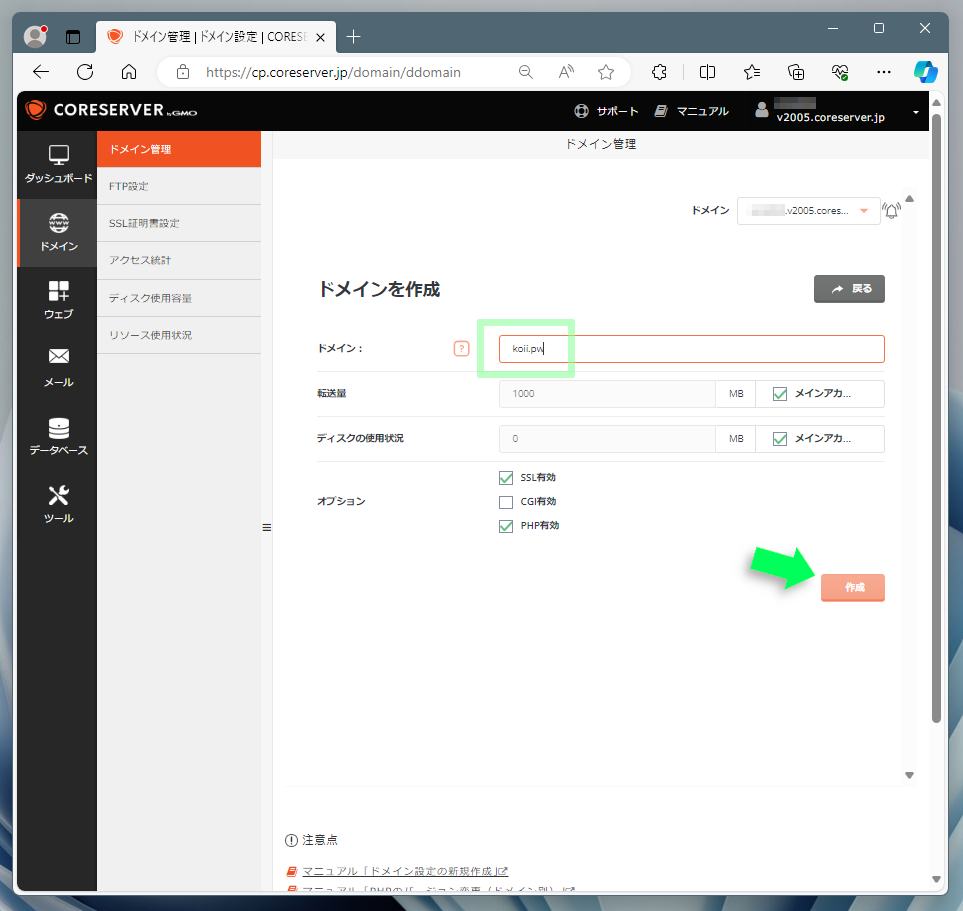Open the リソース使用状況 menu item

179,335
